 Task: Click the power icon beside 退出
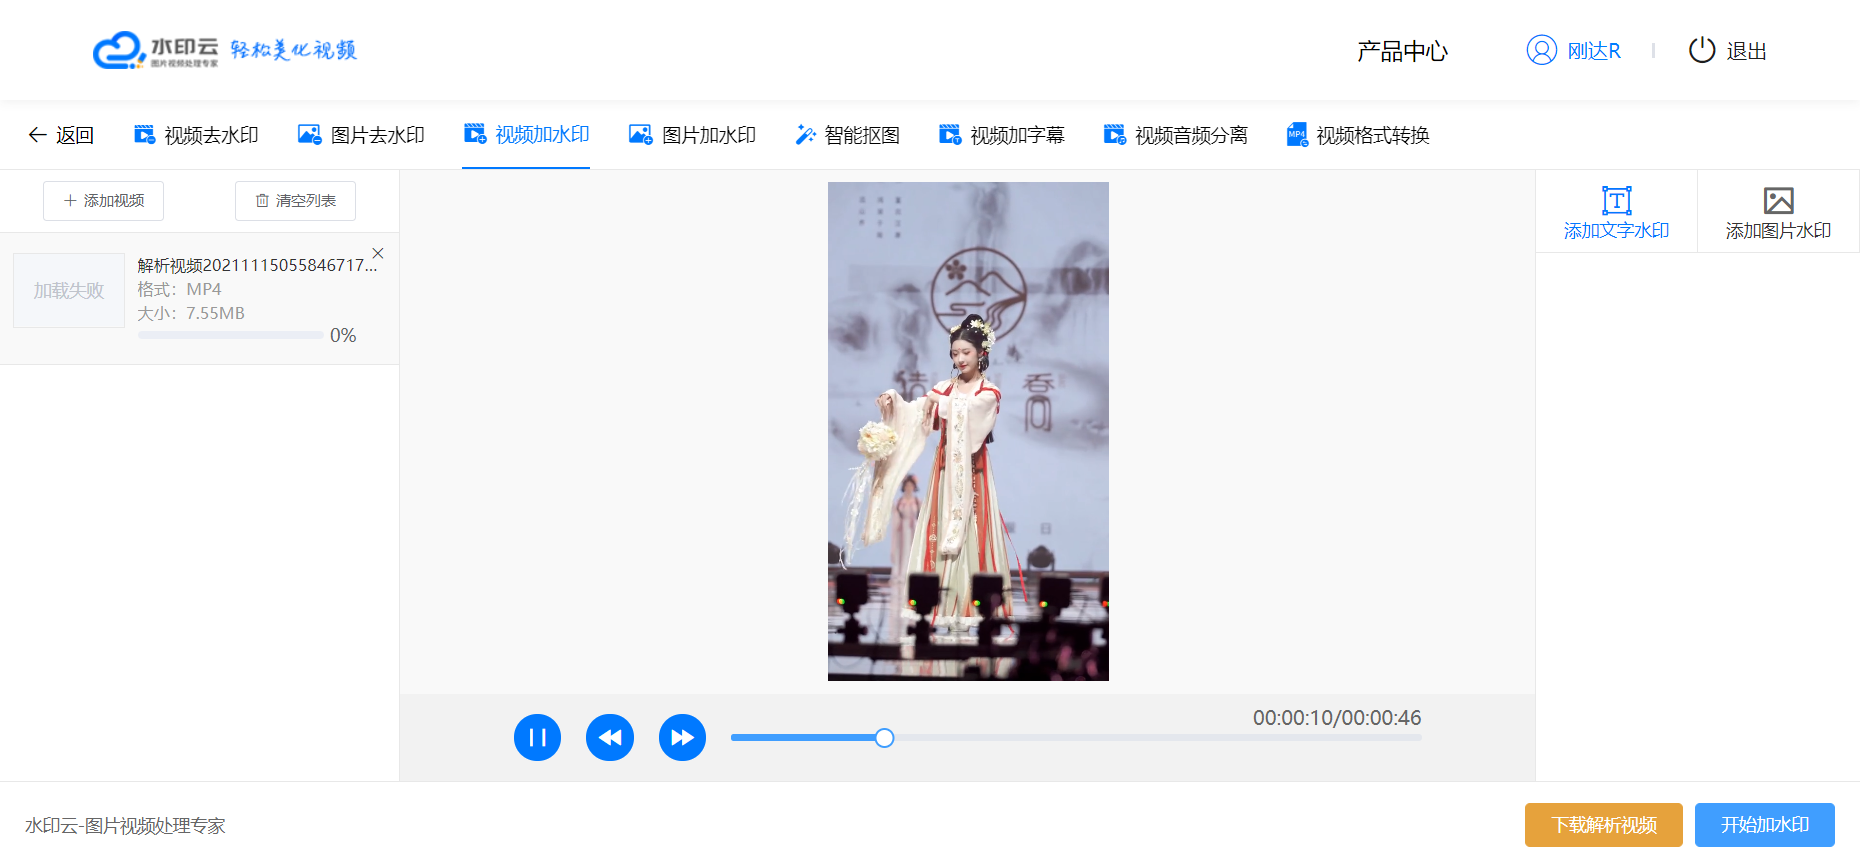click(x=1701, y=50)
